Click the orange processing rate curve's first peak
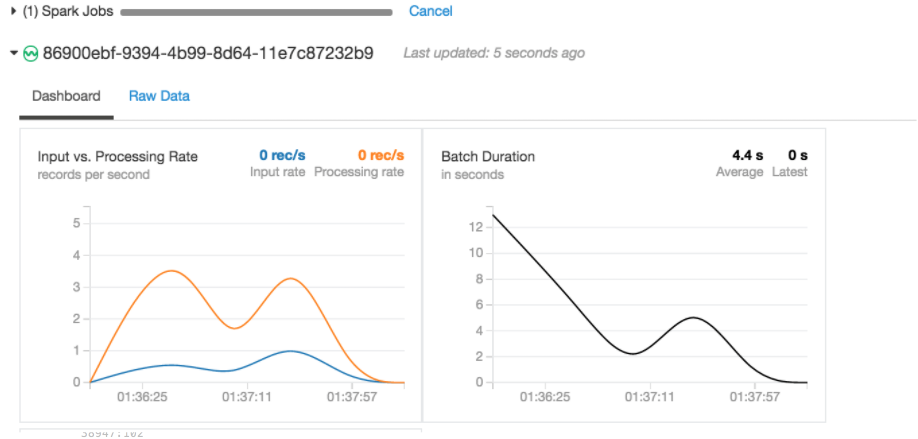The image size is (918, 439). (x=170, y=270)
